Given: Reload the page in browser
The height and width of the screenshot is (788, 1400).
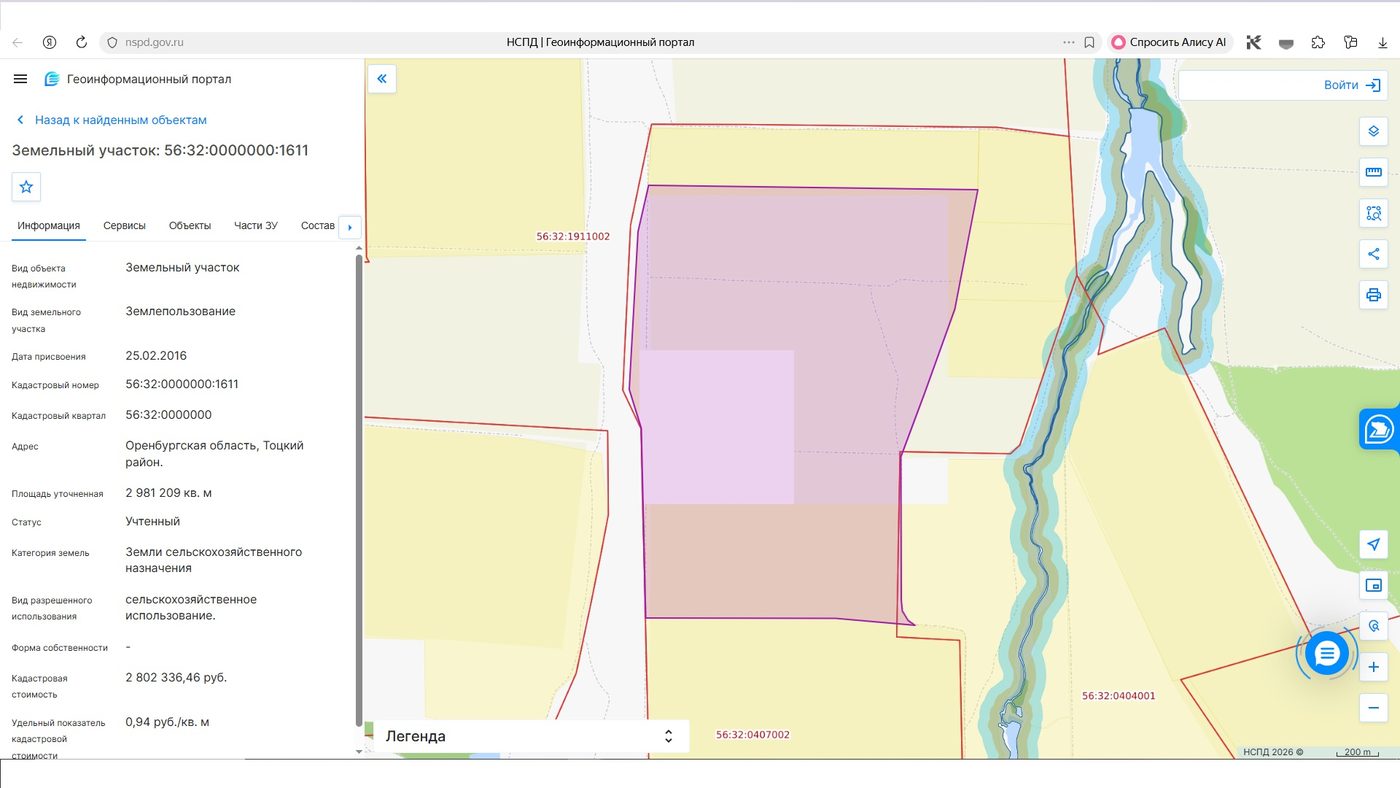Looking at the screenshot, I should 81,43.
